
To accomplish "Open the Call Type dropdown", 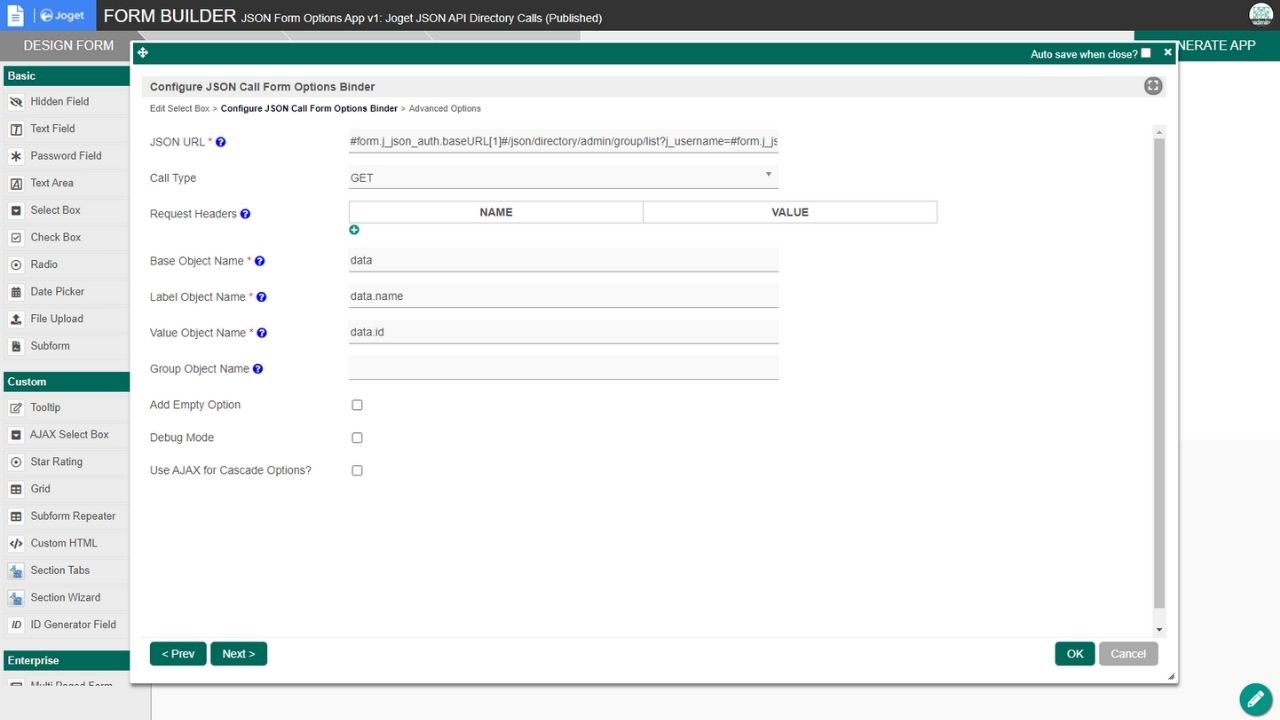I will pos(563,178).
